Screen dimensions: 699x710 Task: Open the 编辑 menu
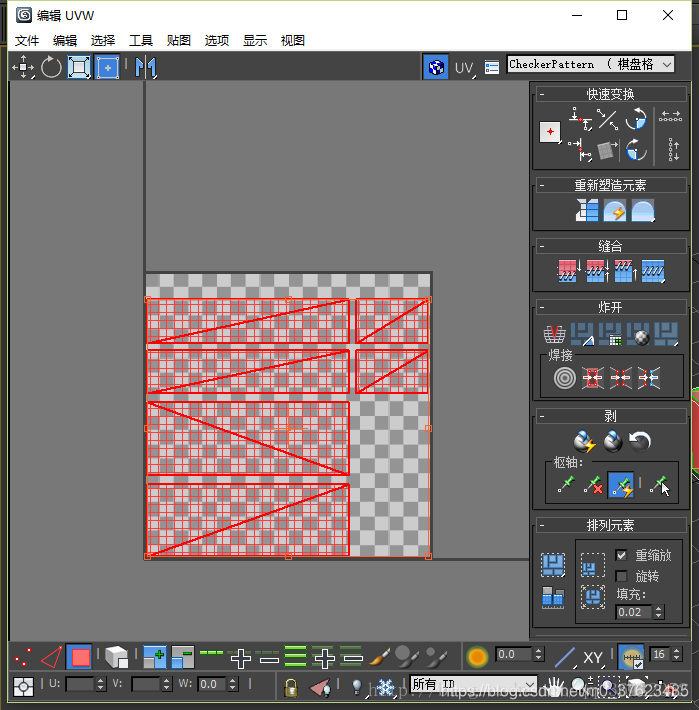[65, 41]
